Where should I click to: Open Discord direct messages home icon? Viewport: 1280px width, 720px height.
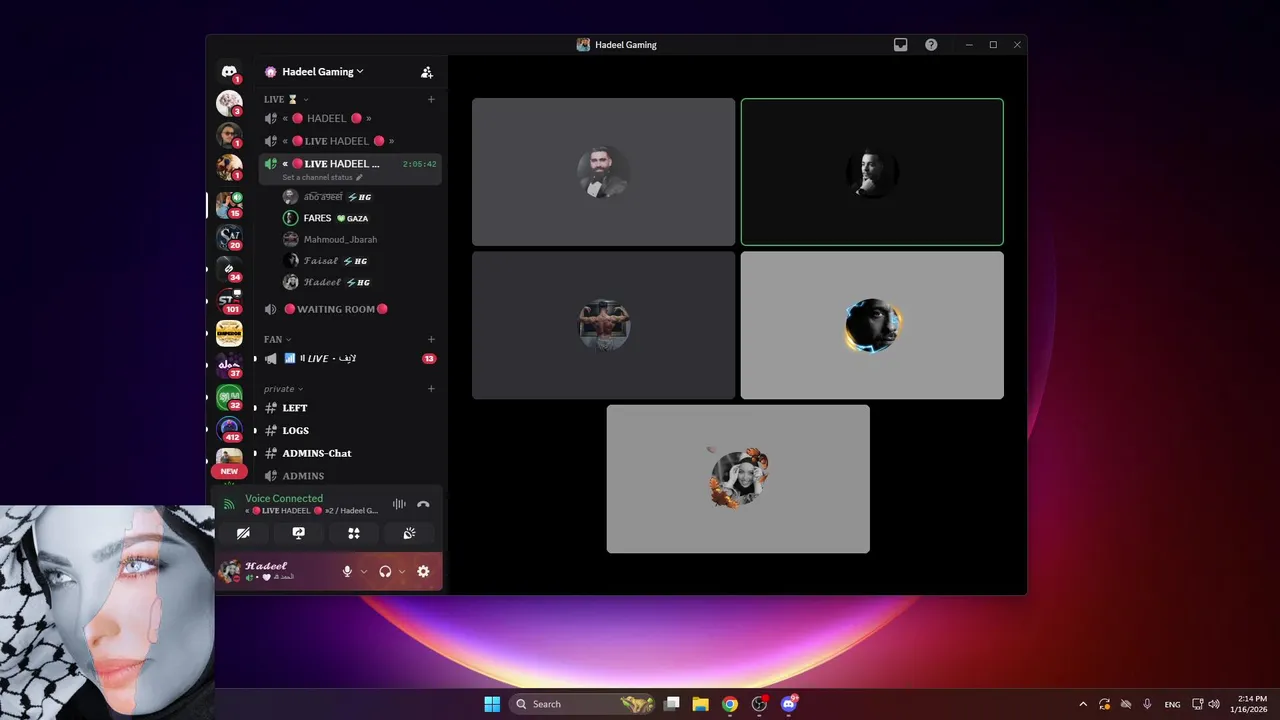point(229,72)
